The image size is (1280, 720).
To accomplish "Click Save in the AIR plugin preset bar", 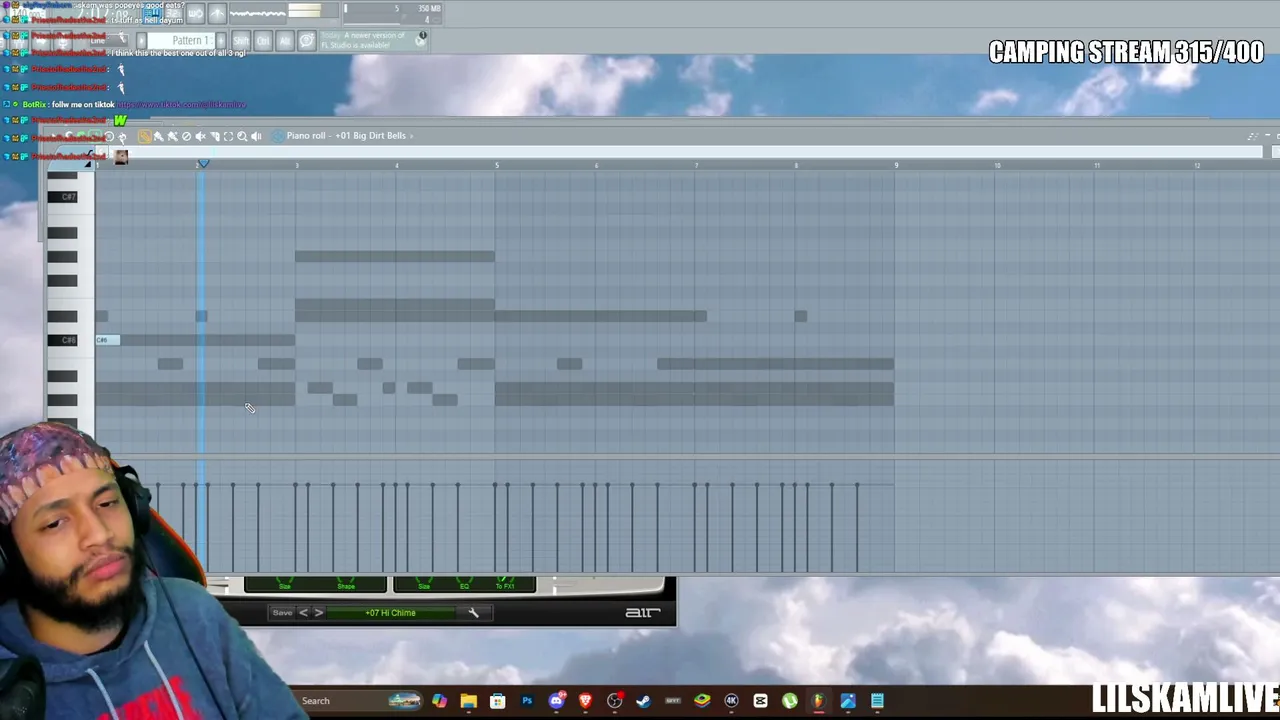I will (x=282, y=613).
